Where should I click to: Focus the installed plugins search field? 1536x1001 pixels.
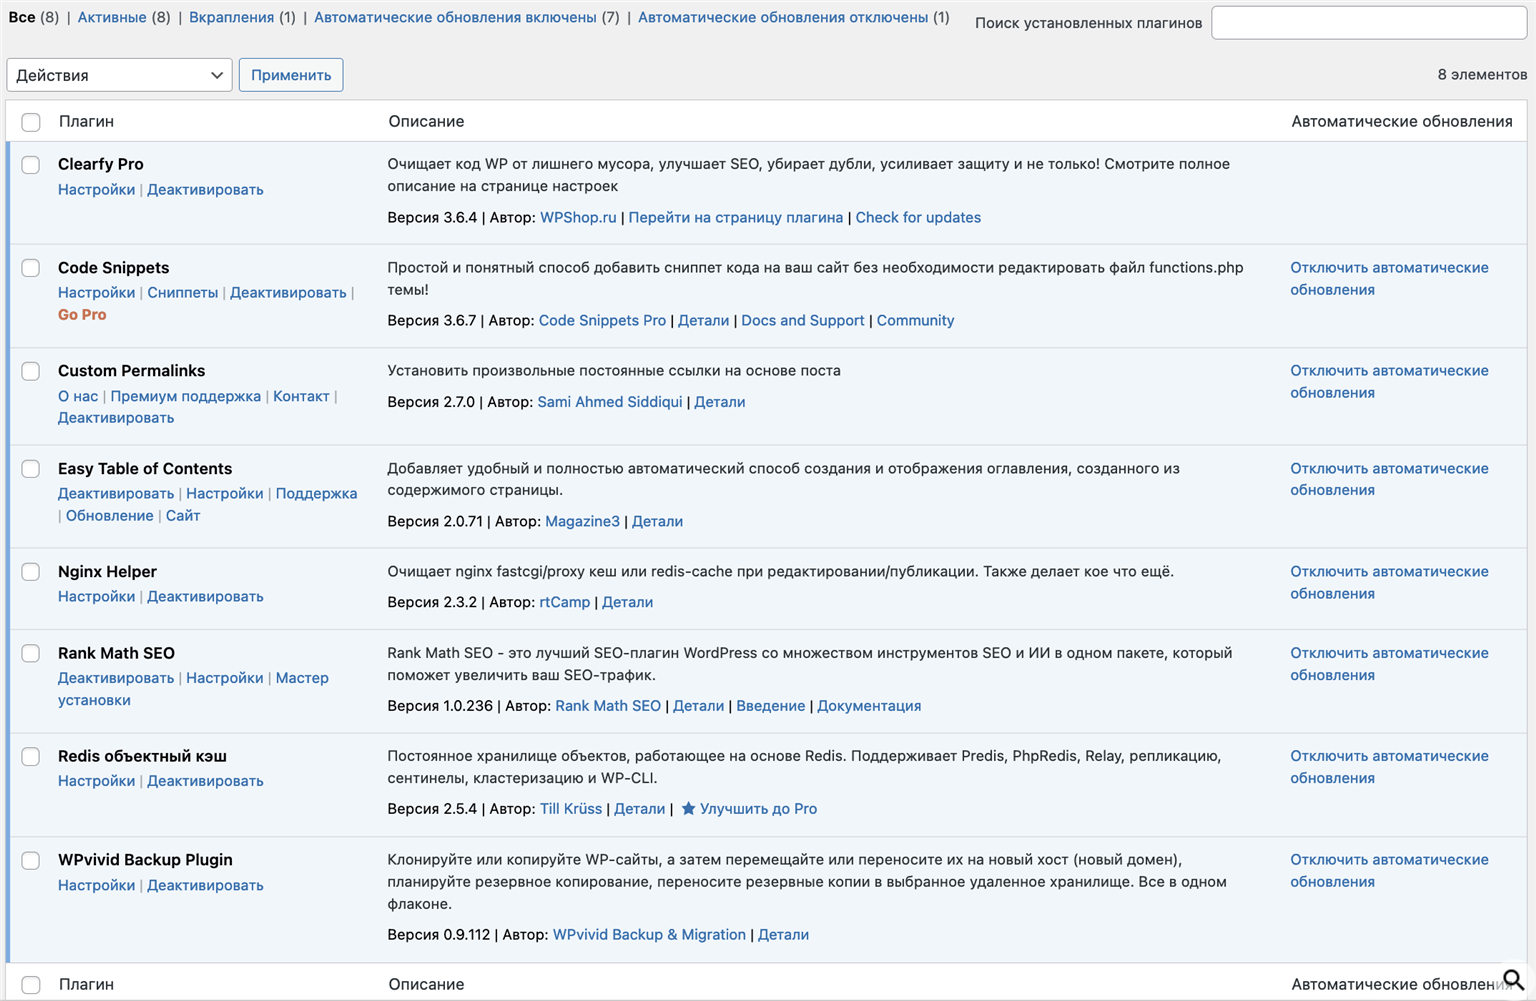[1368, 22]
